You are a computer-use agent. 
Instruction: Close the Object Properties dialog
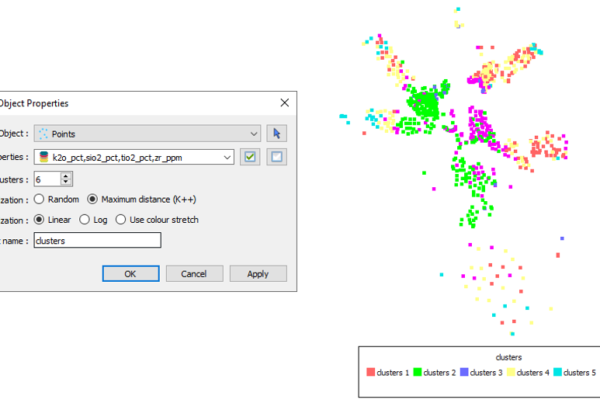pos(284,103)
